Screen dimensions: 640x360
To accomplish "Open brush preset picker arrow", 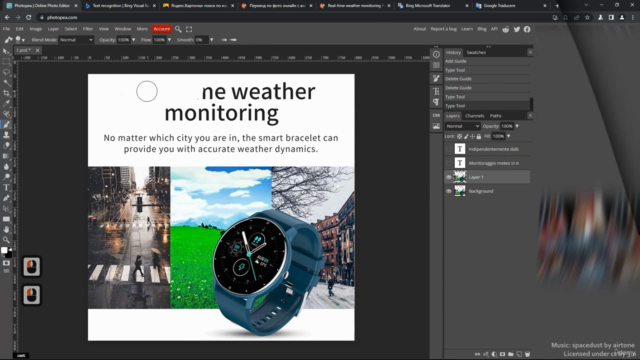I will tap(23, 40).
